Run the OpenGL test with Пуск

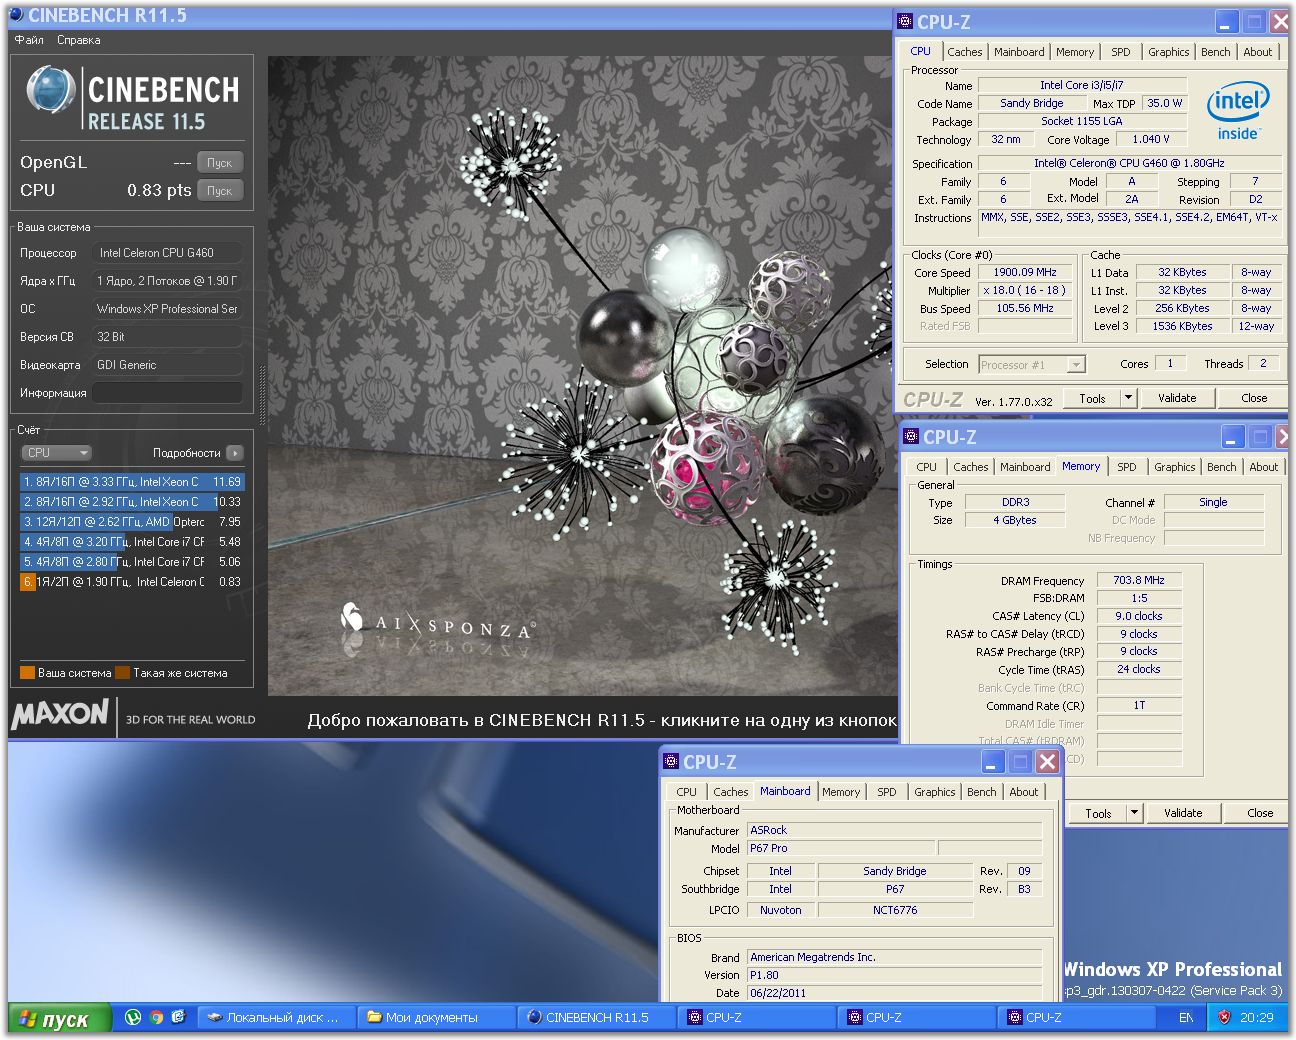click(219, 162)
